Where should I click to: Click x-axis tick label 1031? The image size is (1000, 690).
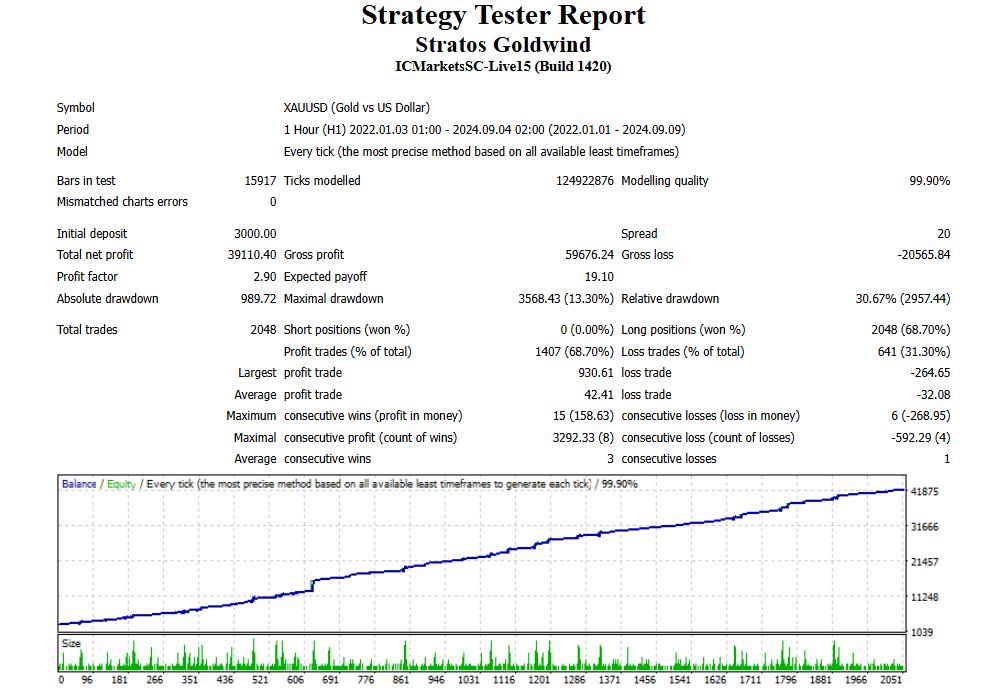coord(469,680)
